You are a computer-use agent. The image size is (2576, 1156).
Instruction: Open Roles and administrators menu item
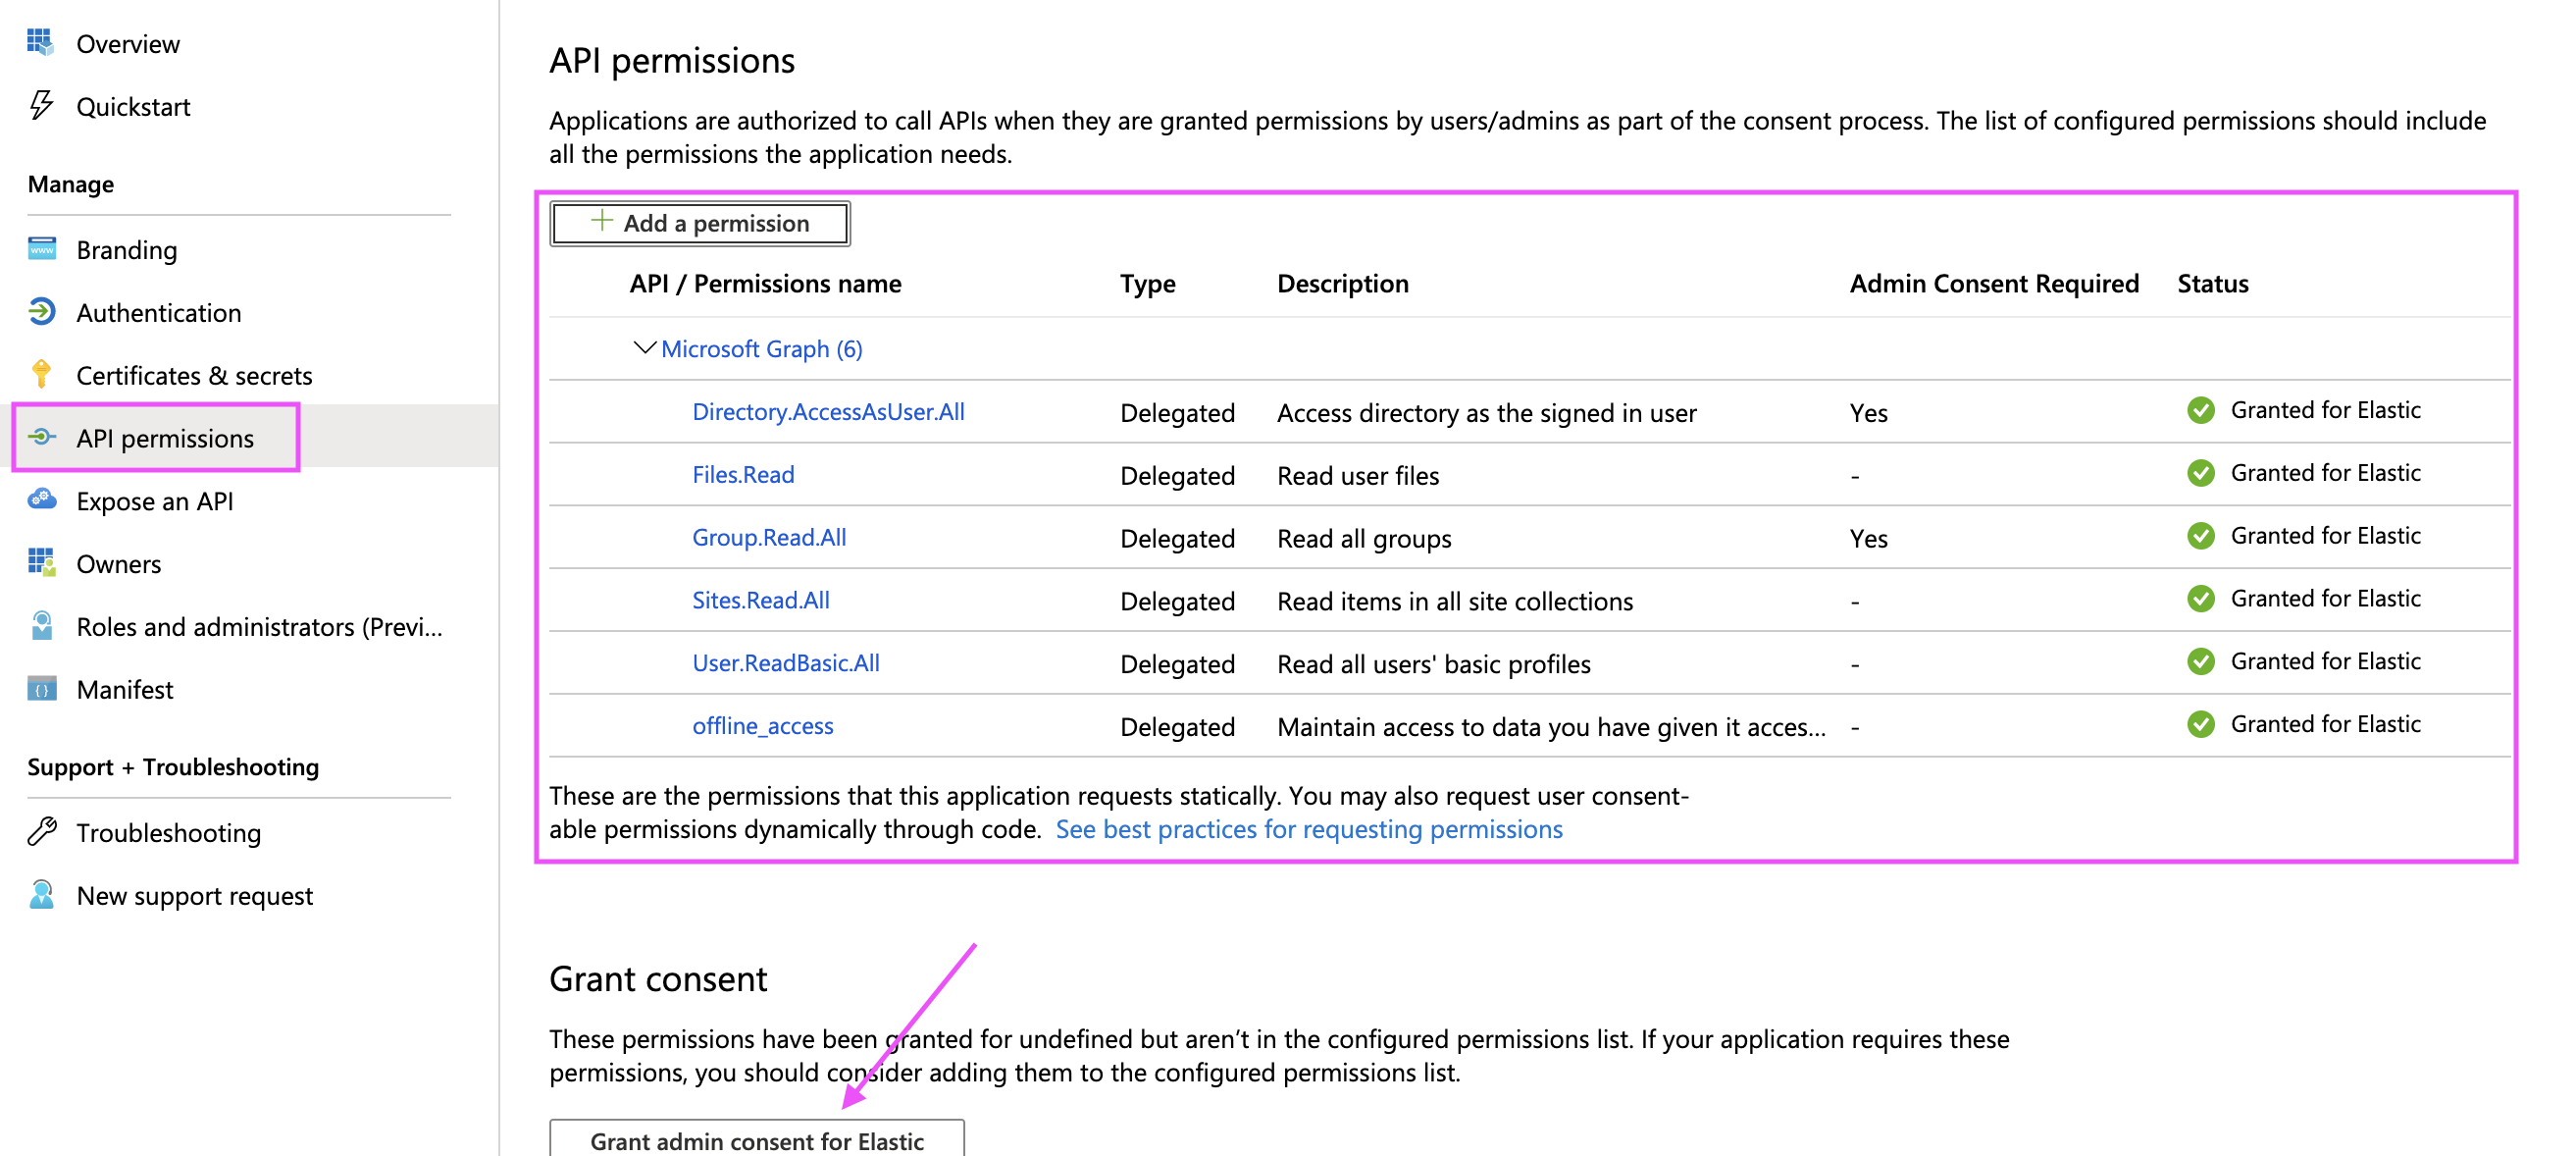(x=258, y=627)
